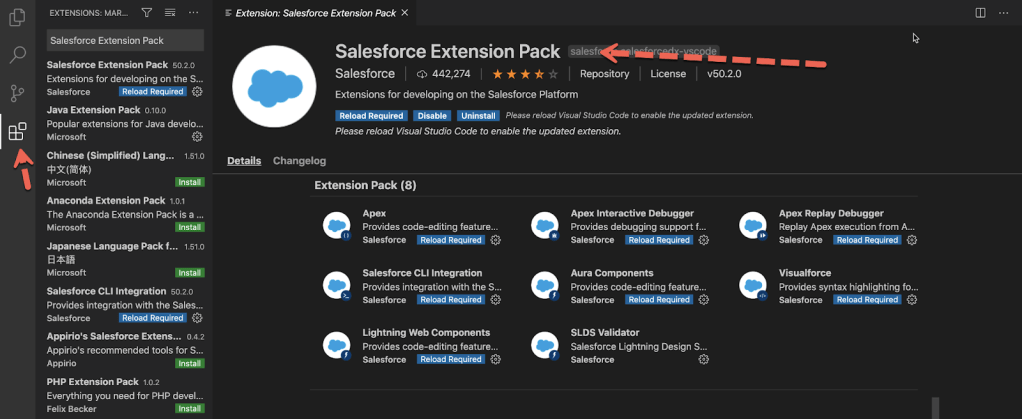Screen dimensions: 1022x419
Task: Switch to the Changelog tab
Action: pyautogui.click(x=299, y=161)
